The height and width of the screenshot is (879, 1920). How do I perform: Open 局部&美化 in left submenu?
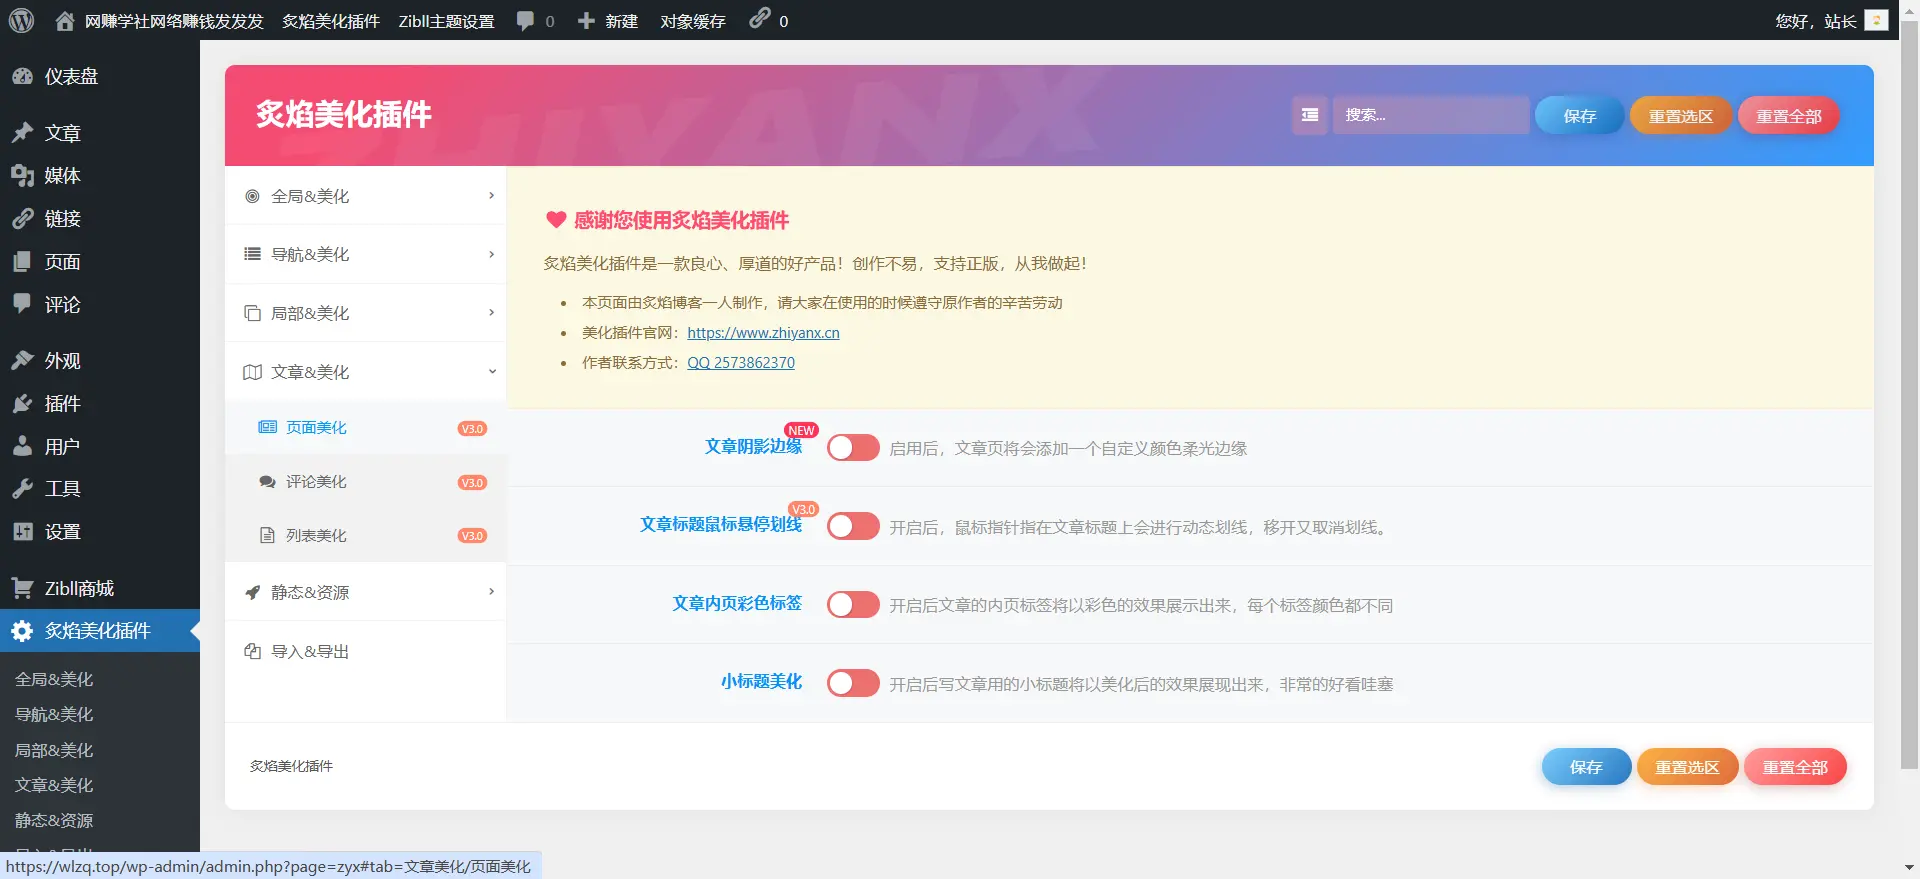pos(54,750)
